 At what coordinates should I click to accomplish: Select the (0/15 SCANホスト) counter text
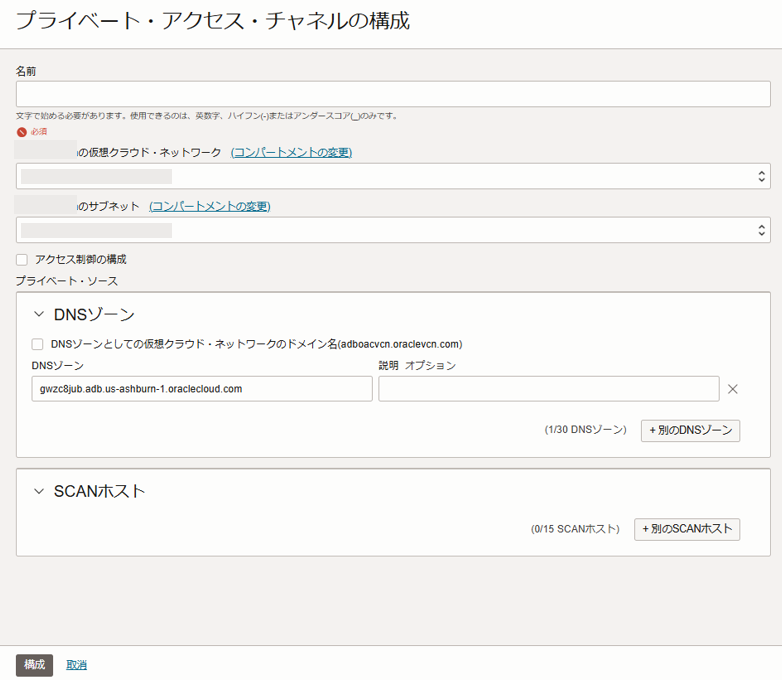click(x=575, y=529)
